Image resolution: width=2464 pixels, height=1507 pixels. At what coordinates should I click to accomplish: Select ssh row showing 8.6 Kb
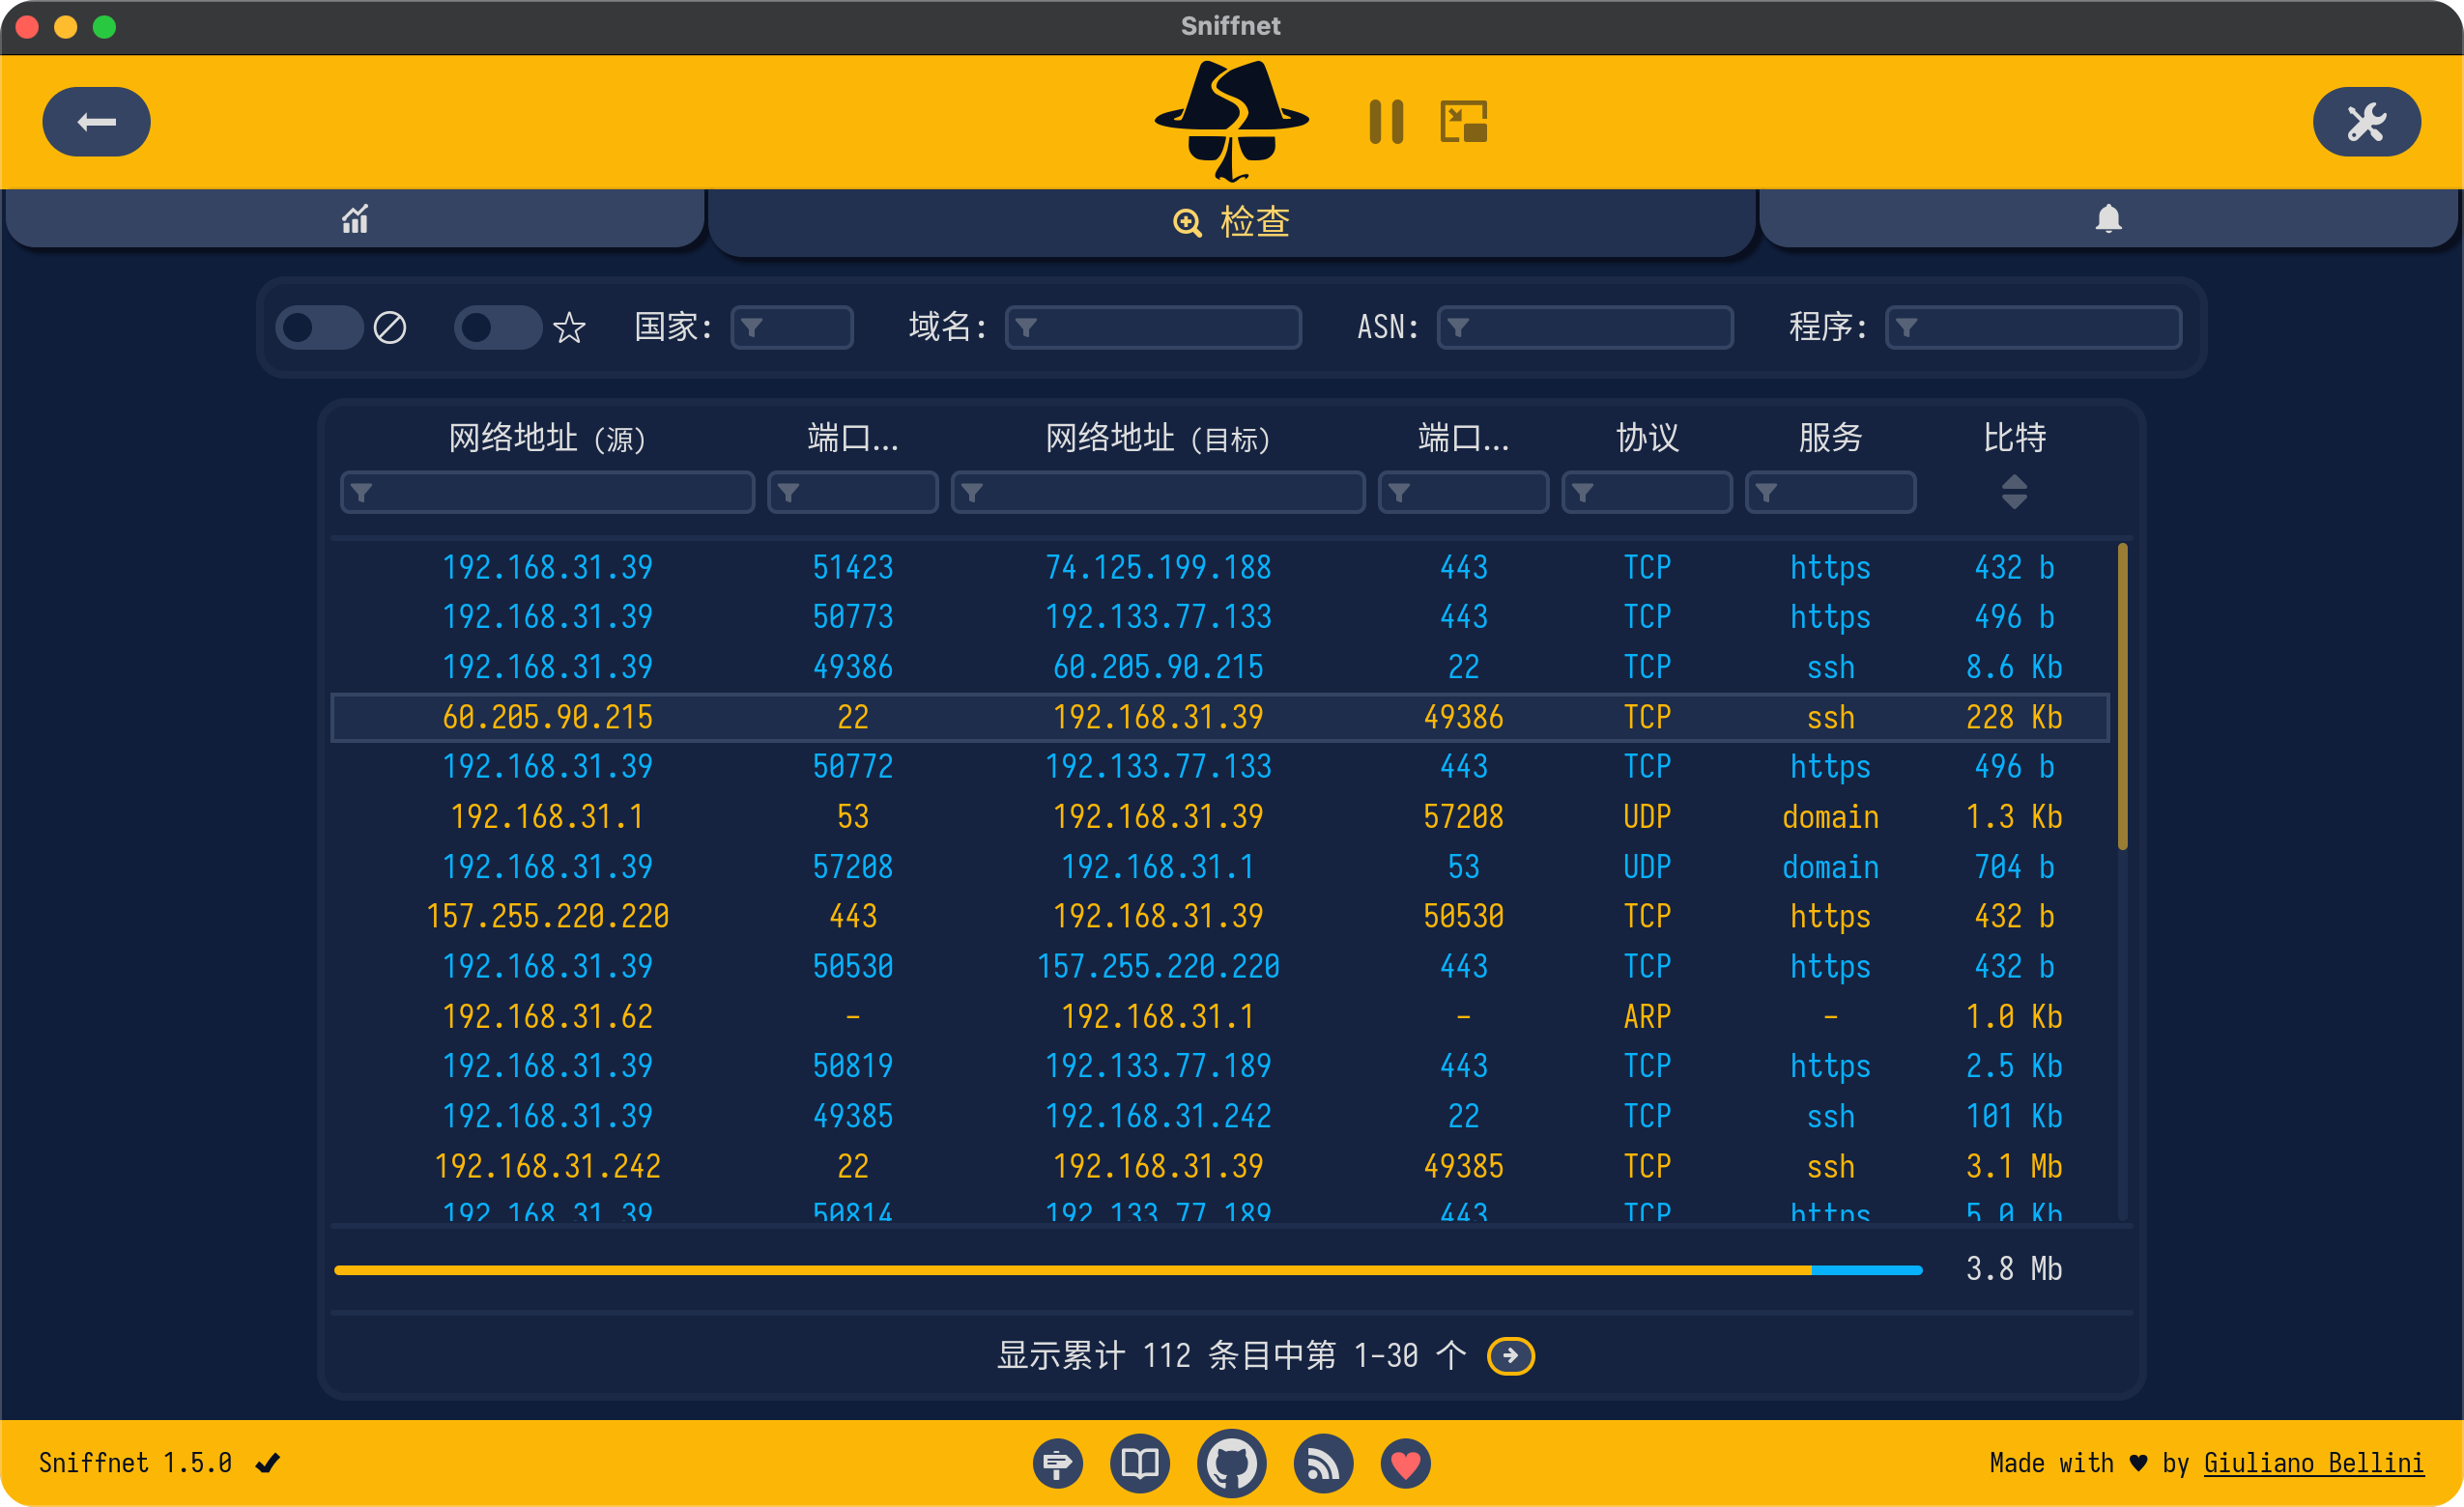click(x=1220, y=667)
